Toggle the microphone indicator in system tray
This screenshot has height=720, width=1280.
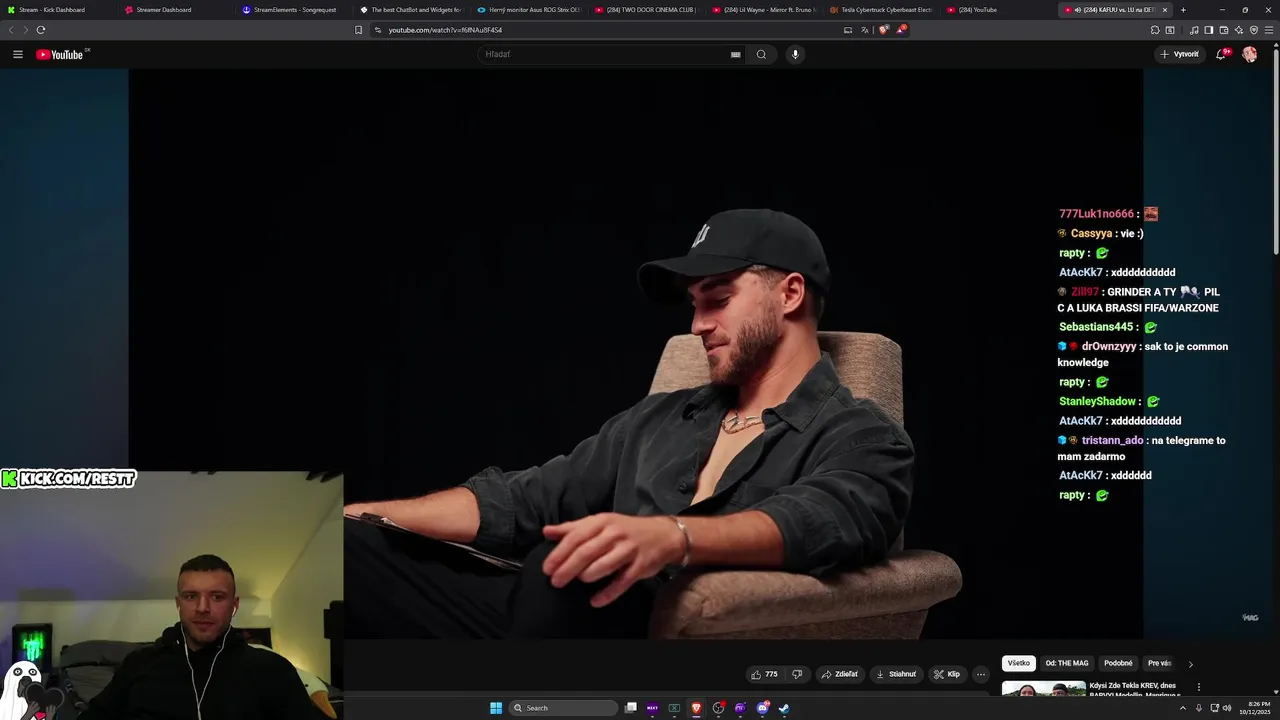1199,708
